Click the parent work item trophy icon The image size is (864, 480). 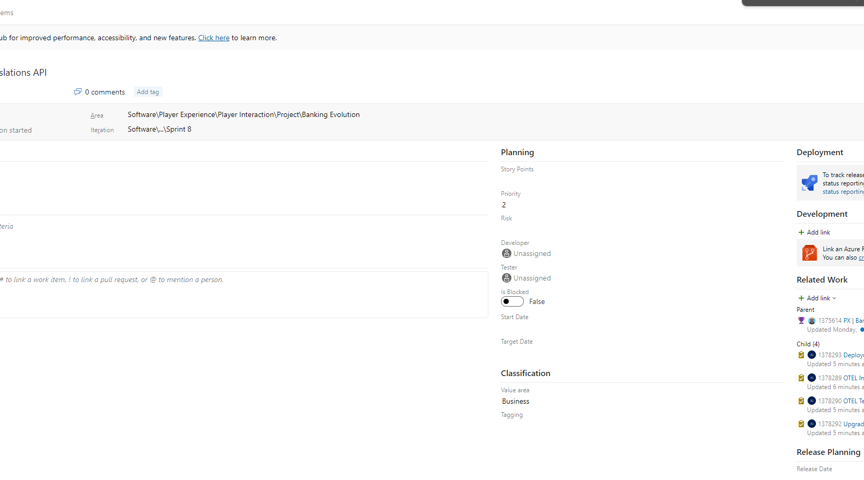click(801, 321)
